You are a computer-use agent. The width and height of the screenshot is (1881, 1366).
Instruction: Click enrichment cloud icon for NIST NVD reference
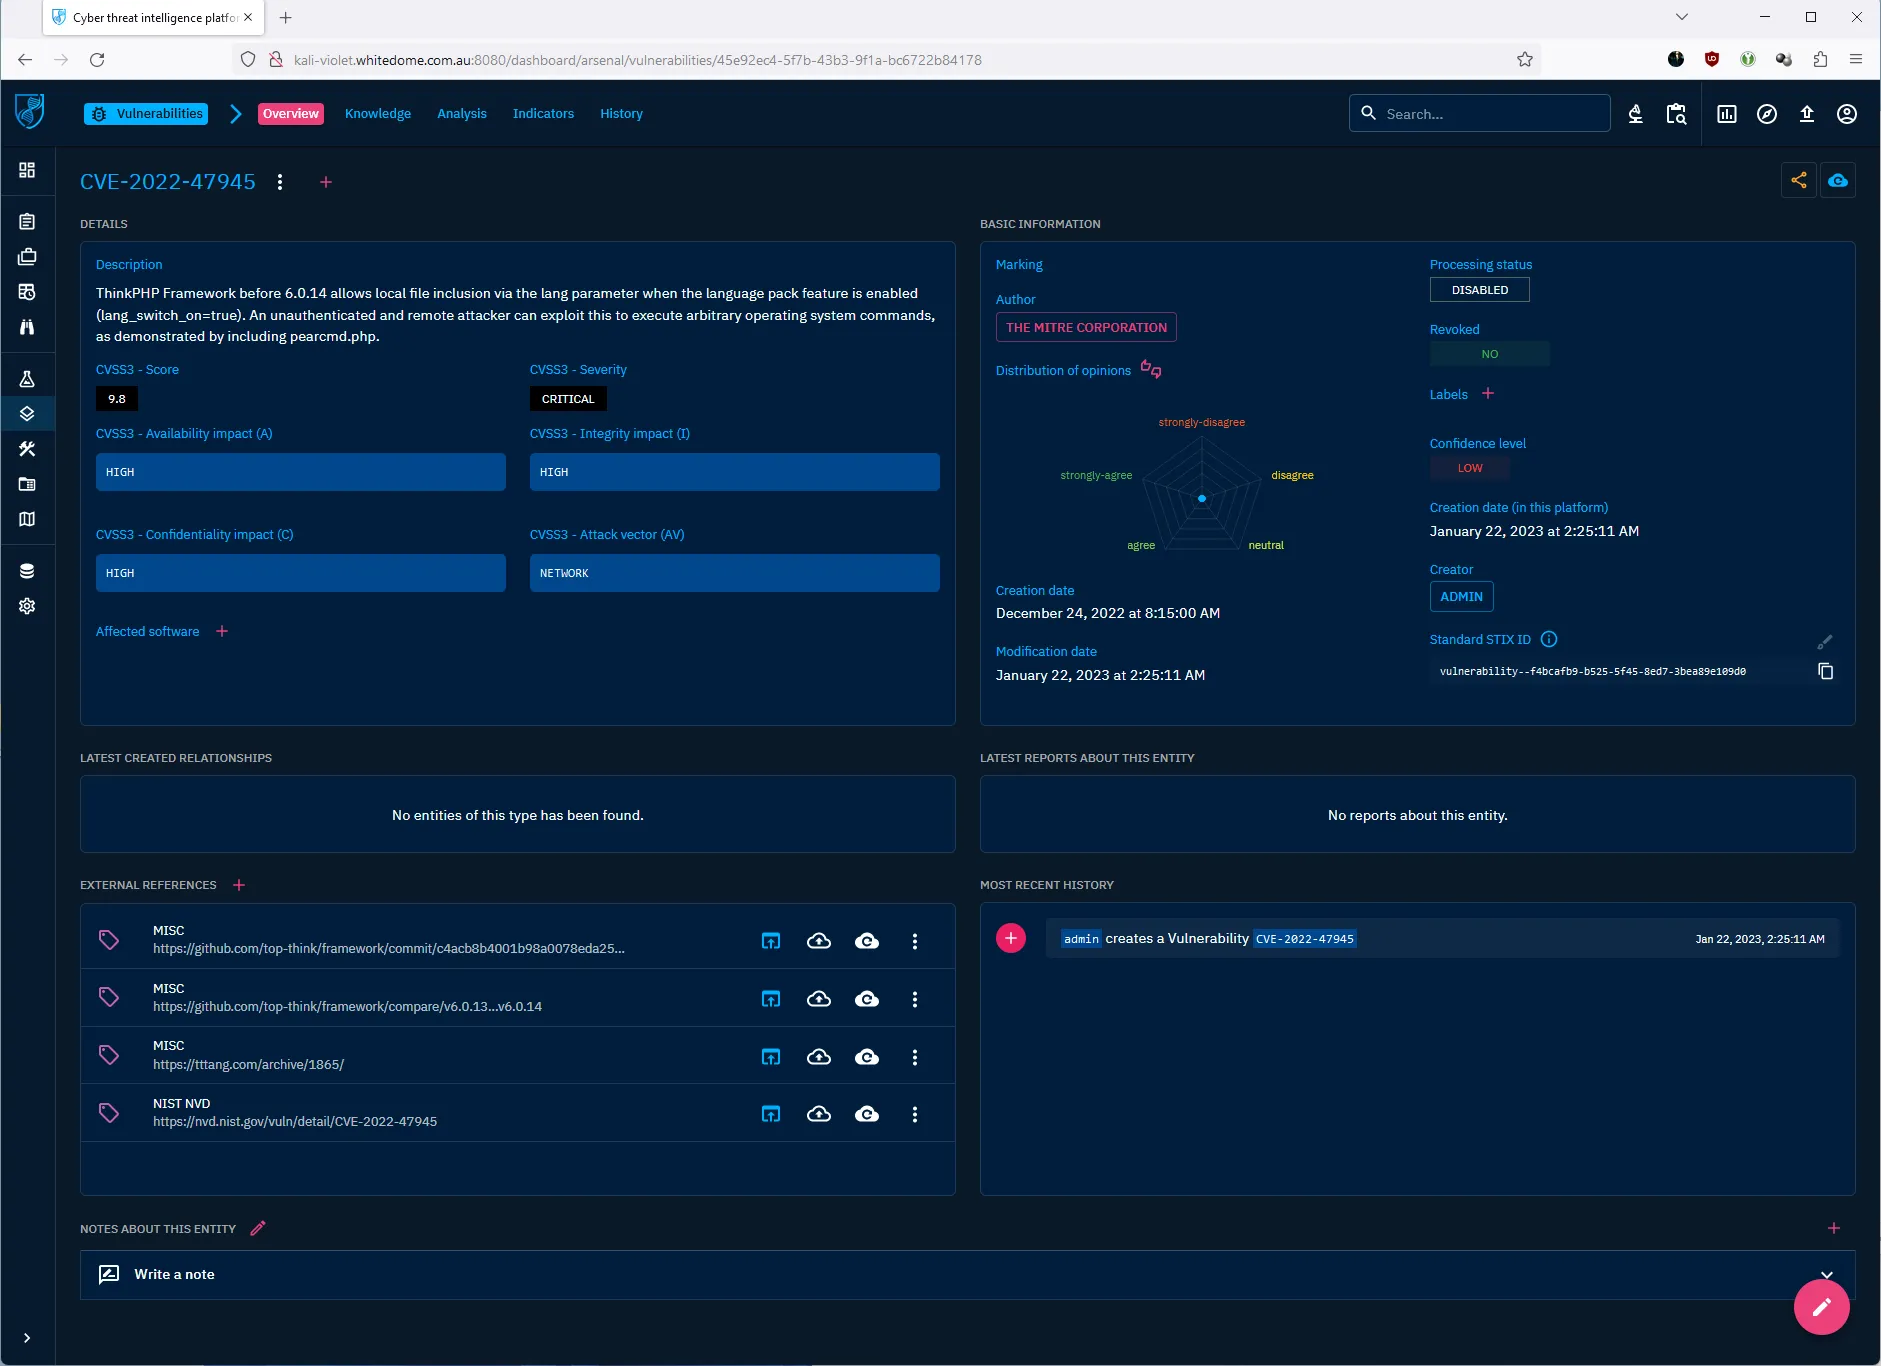[x=867, y=1114]
